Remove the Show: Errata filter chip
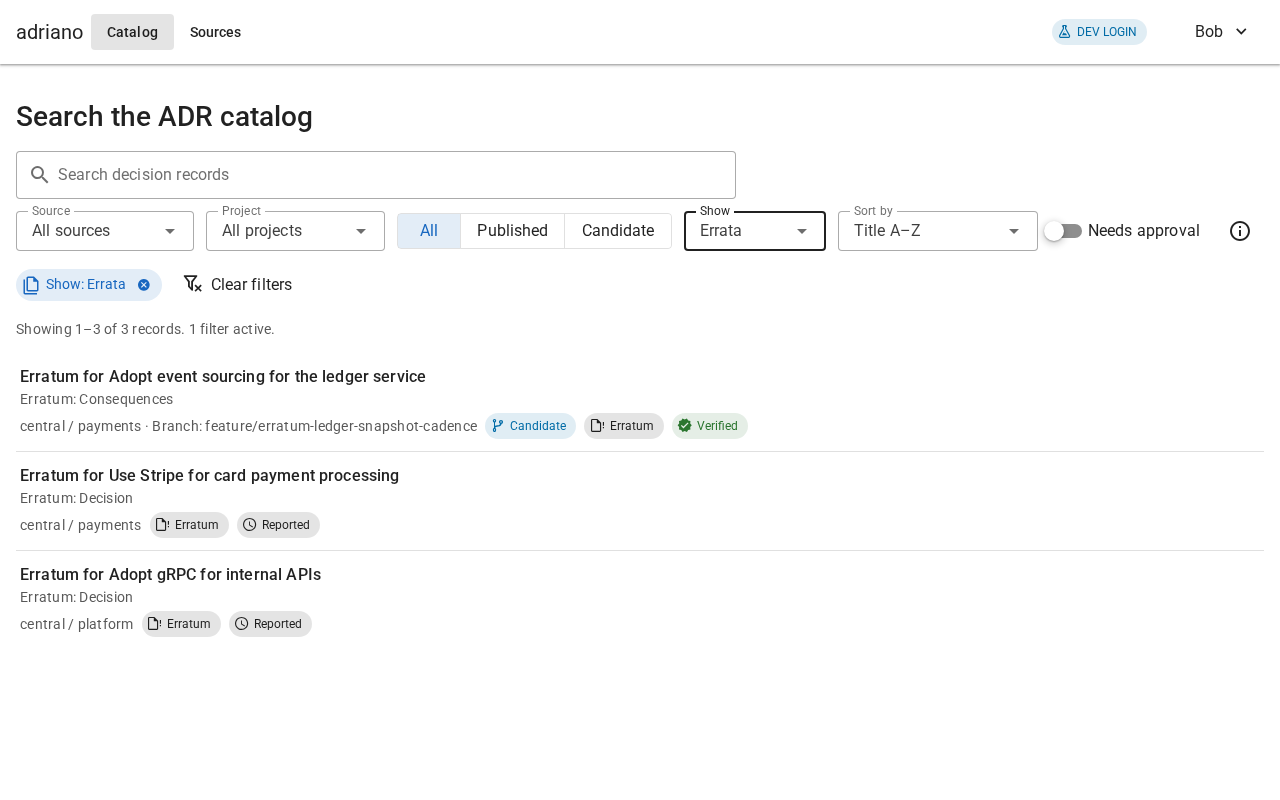1280x800 pixels. 144,285
